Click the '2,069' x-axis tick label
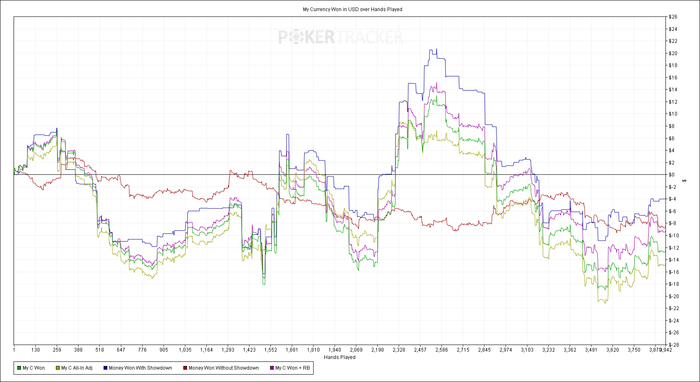The height and width of the screenshot is (382, 700). [356, 350]
